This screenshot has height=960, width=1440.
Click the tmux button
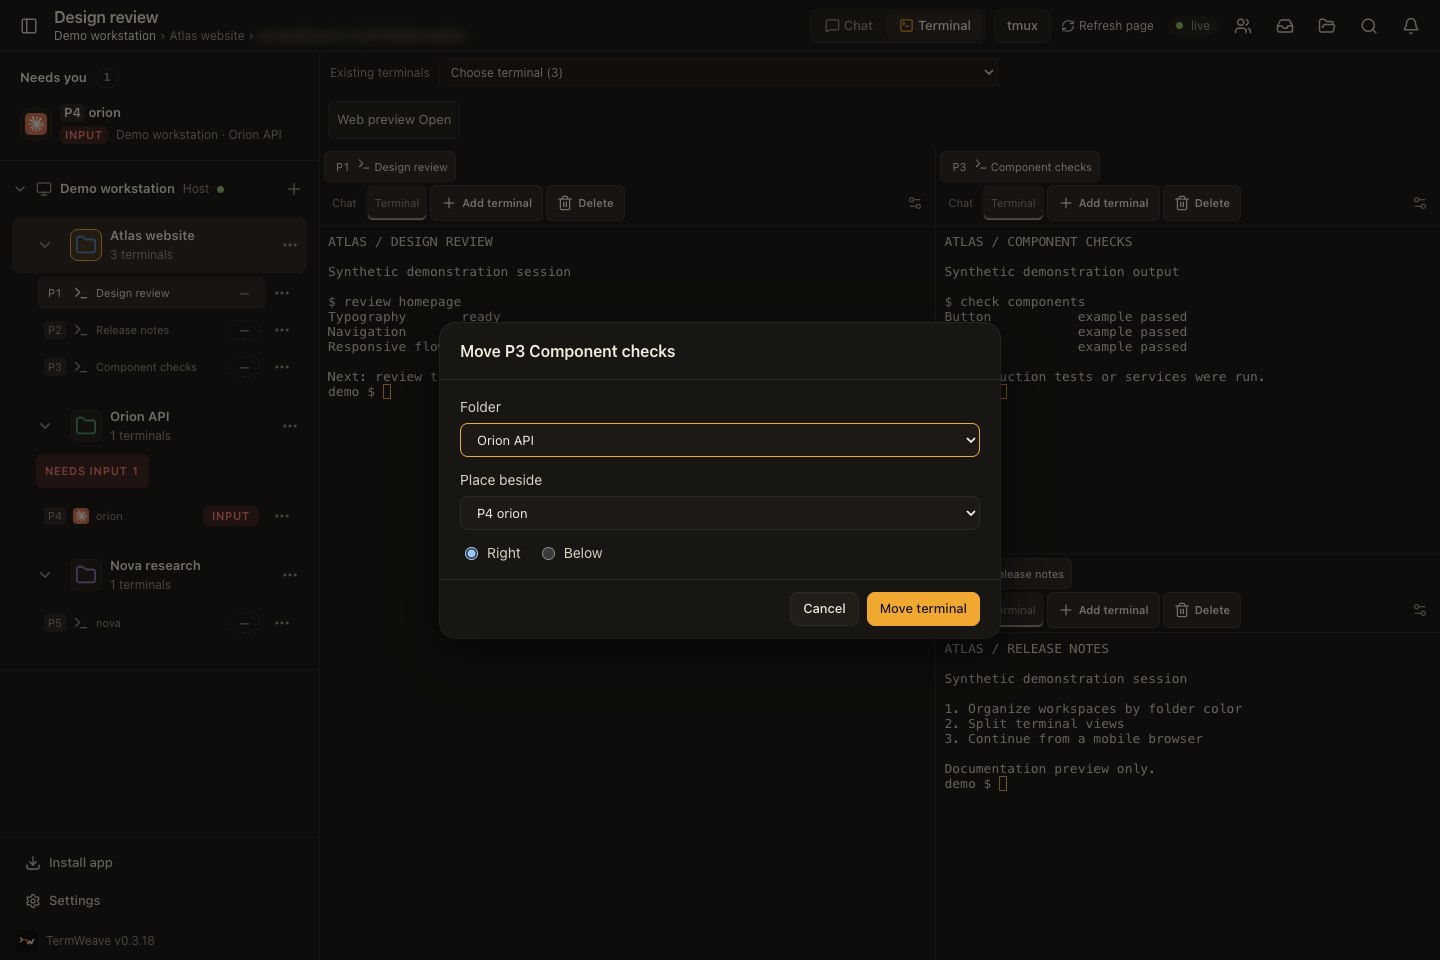coord(1022,26)
